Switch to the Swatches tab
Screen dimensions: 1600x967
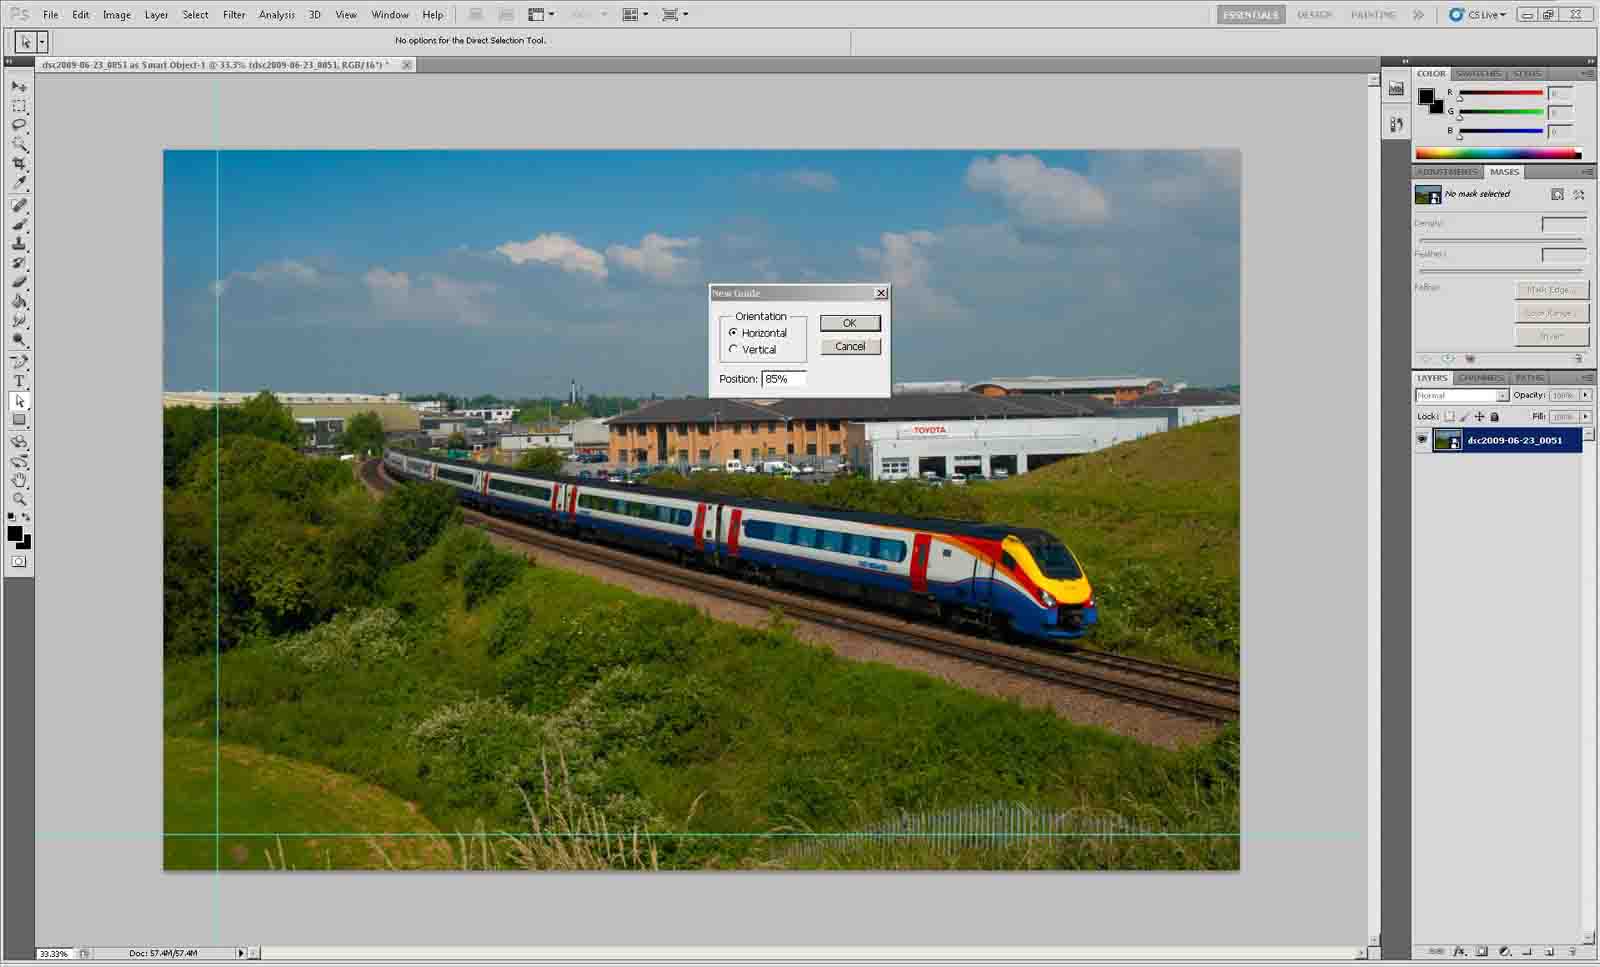click(x=1478, y=74)
